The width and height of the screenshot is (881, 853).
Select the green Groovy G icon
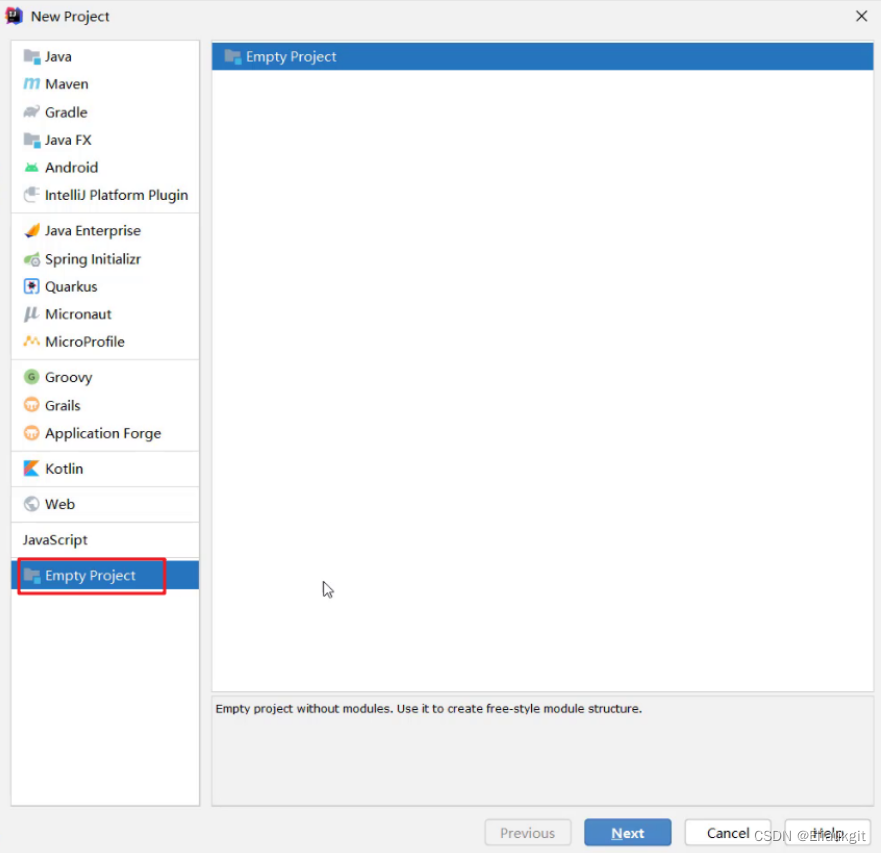point(31,377)
